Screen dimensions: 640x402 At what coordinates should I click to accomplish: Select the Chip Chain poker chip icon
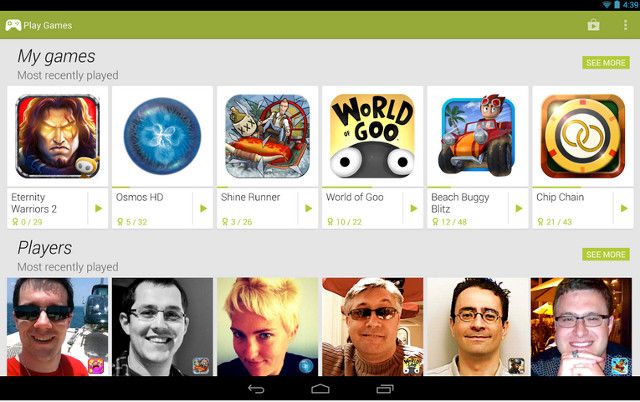582,136
